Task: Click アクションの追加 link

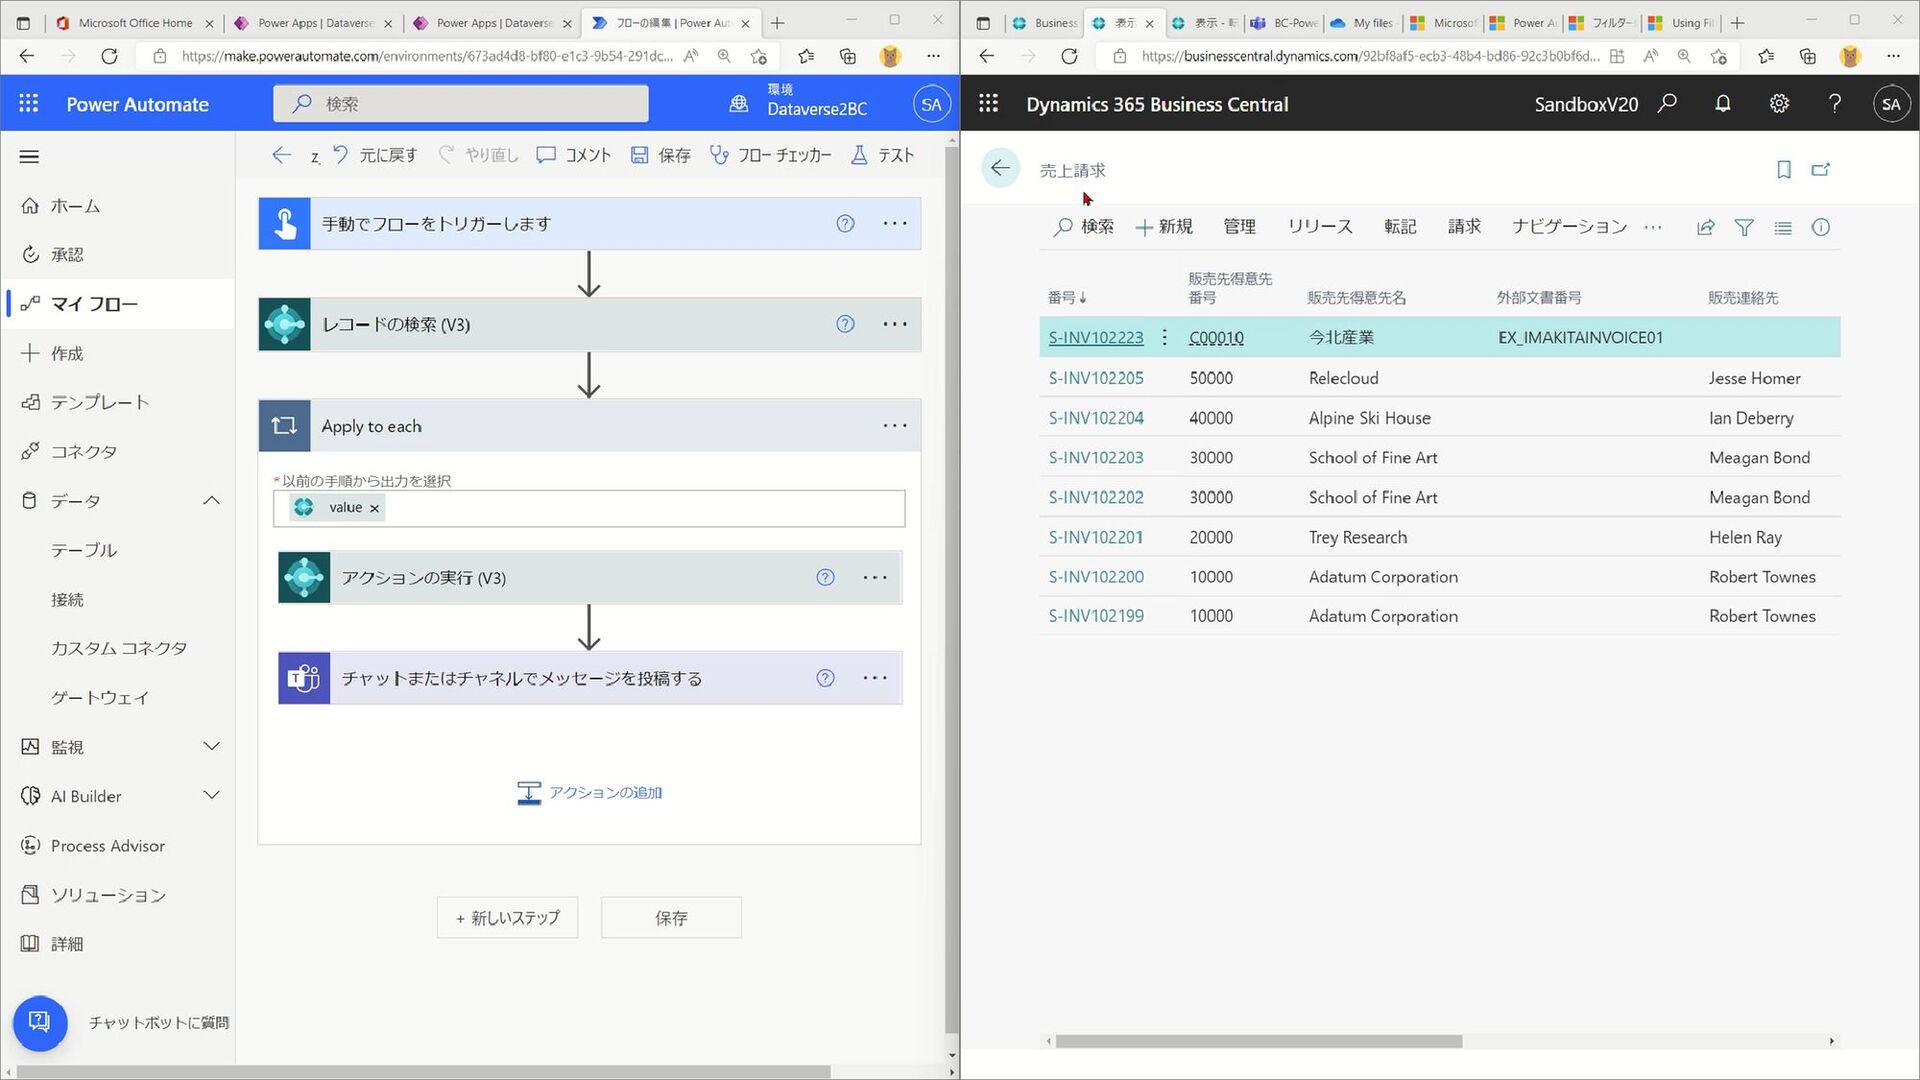Action: tap(589, 793)
